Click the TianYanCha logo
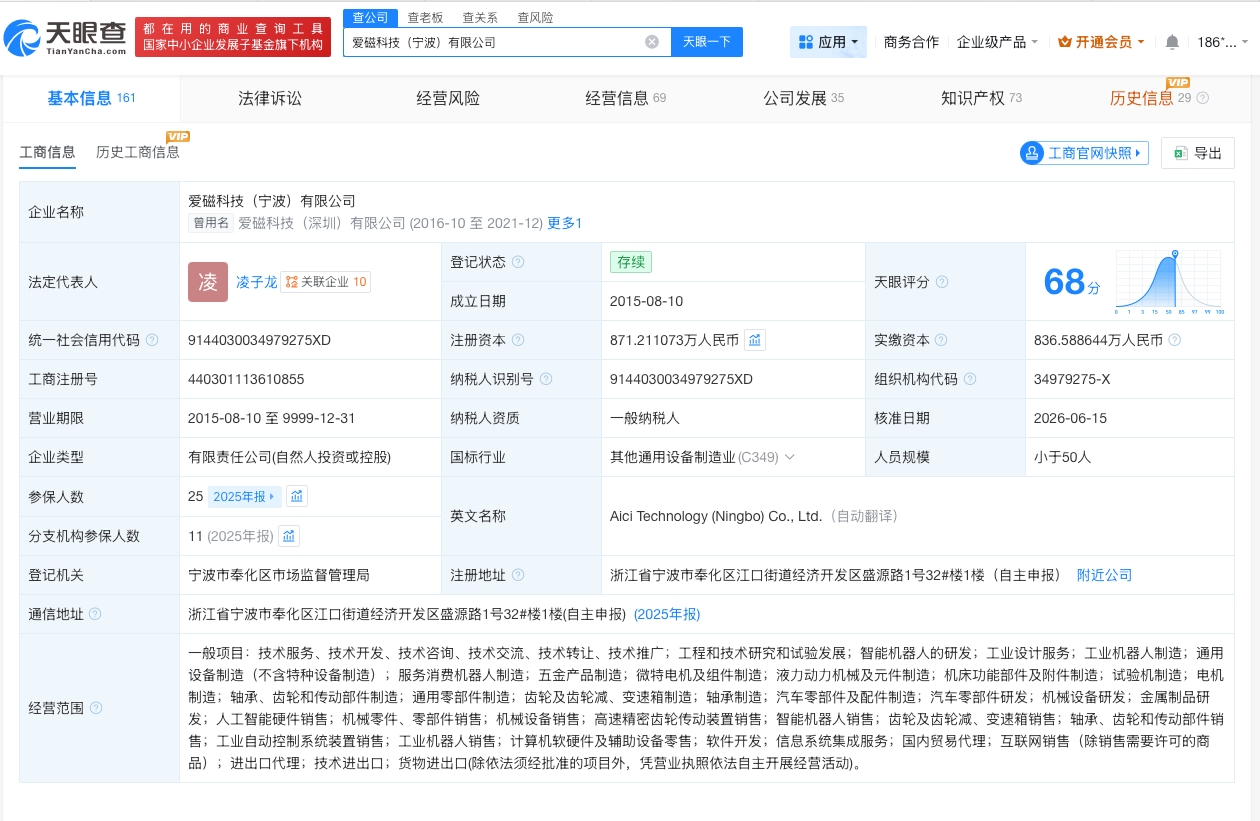 coord(66,38)
